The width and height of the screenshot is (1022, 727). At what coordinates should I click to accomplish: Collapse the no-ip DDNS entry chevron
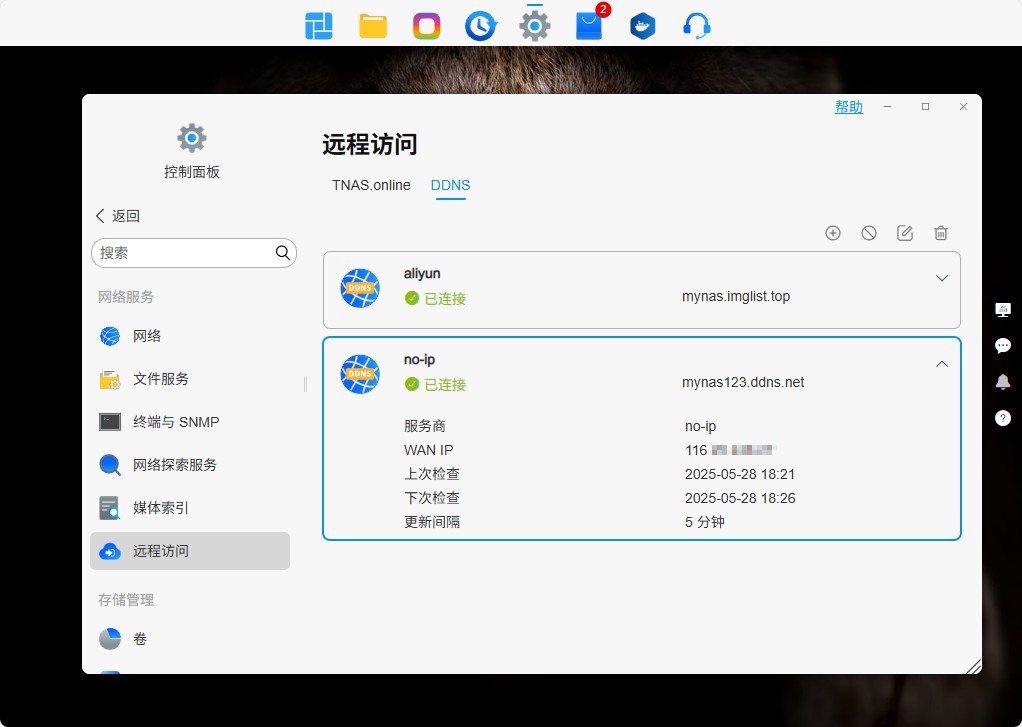point(942,364)
